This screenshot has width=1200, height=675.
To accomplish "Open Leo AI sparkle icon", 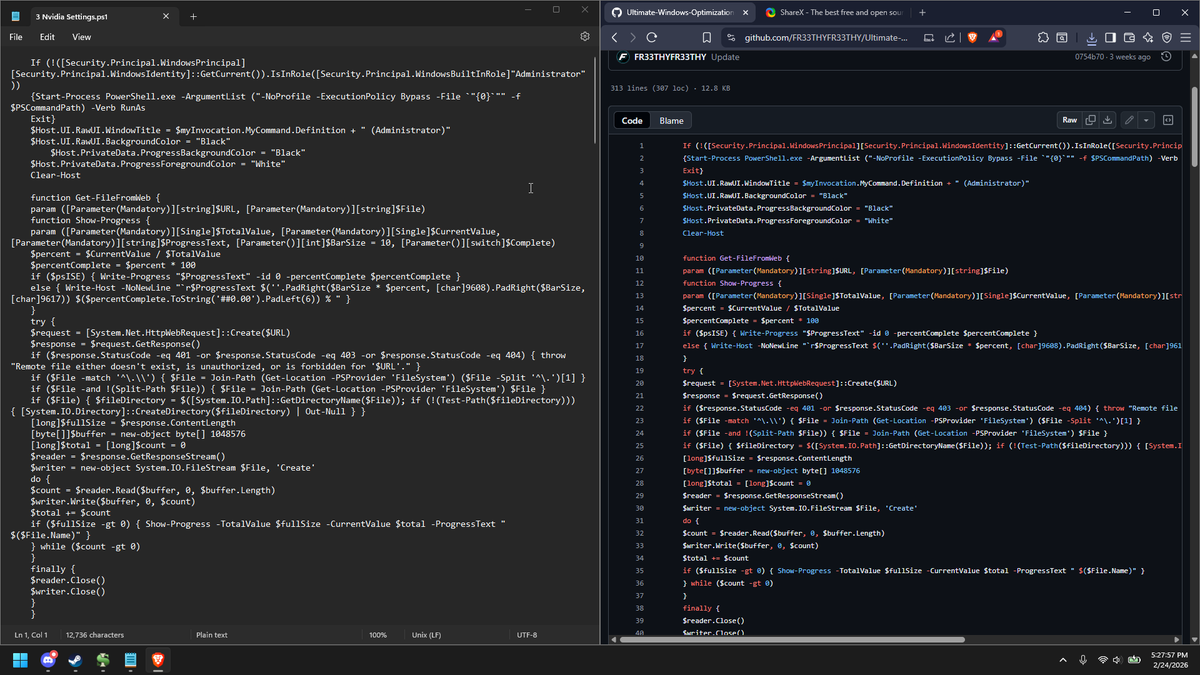I will (1148, 37).
